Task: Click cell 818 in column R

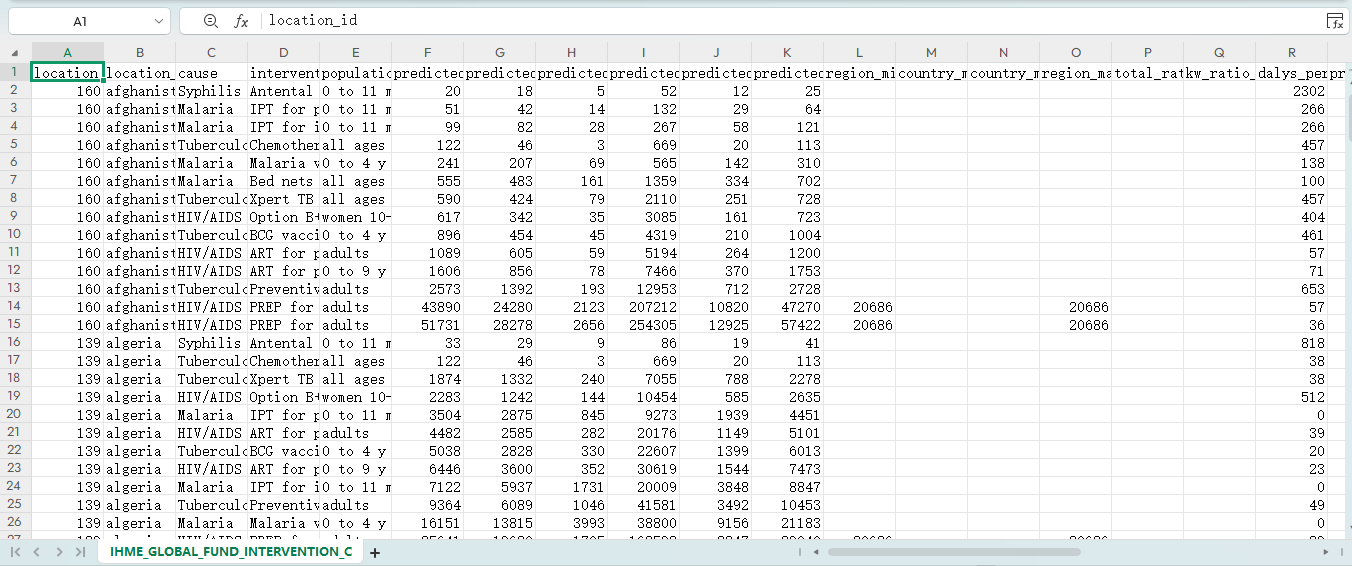Action: (1291, 342)
